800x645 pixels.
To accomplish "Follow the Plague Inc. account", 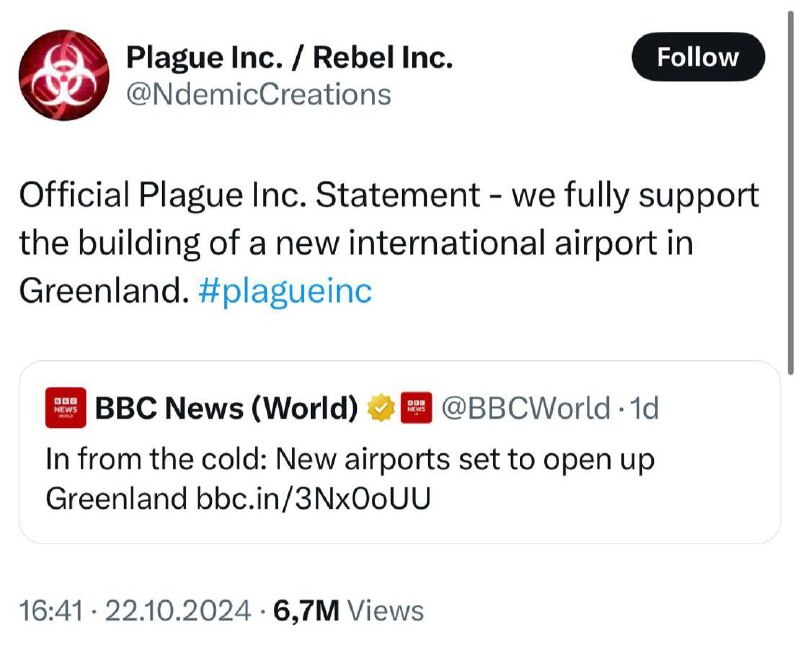I will [x=698, y=57].
